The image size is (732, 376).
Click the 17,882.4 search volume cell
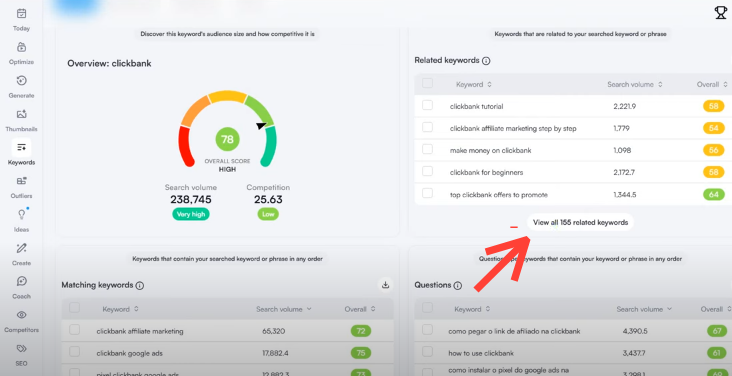[x=276, y=354]
